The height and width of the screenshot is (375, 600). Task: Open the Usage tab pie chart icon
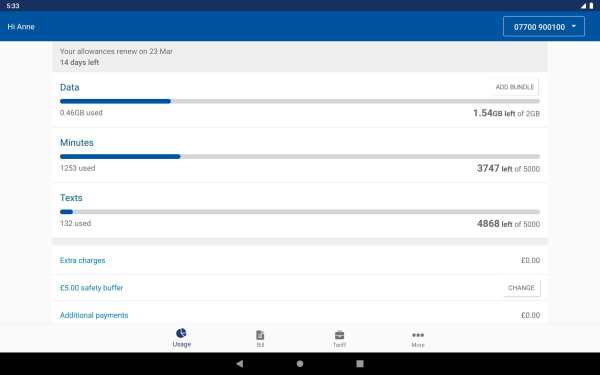(181, 333)
